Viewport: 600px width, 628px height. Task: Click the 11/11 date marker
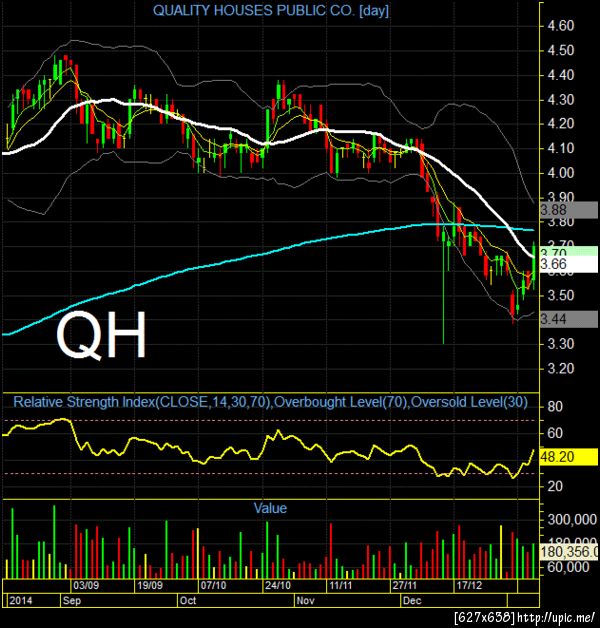[340, 586]
